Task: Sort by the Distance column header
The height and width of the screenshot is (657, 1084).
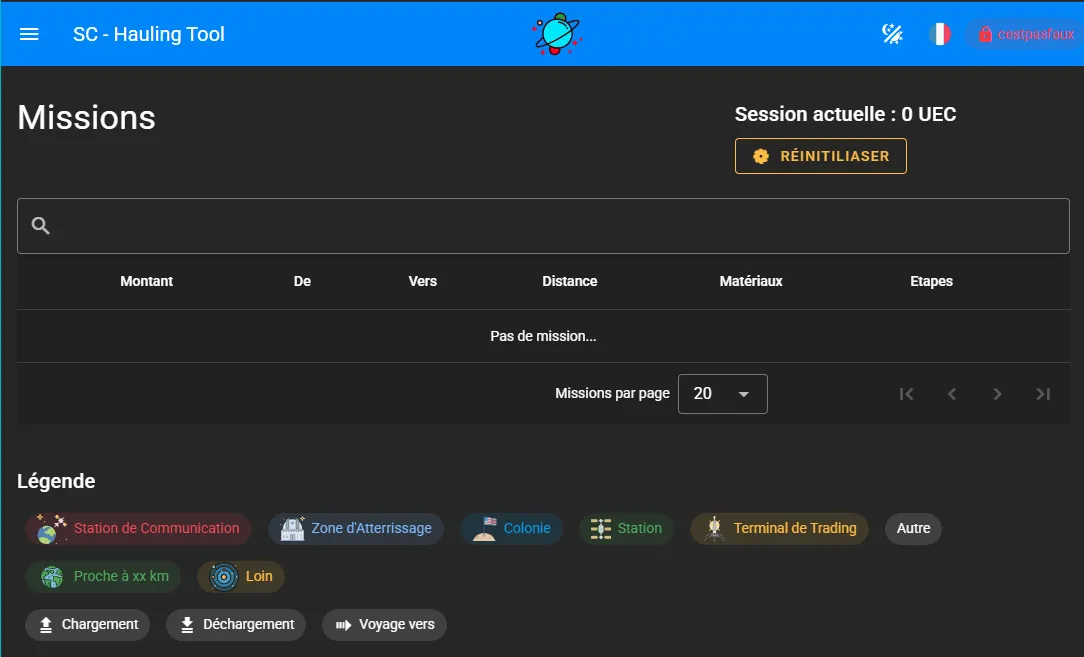Action: pyautogui.click(x=569, y=281)
